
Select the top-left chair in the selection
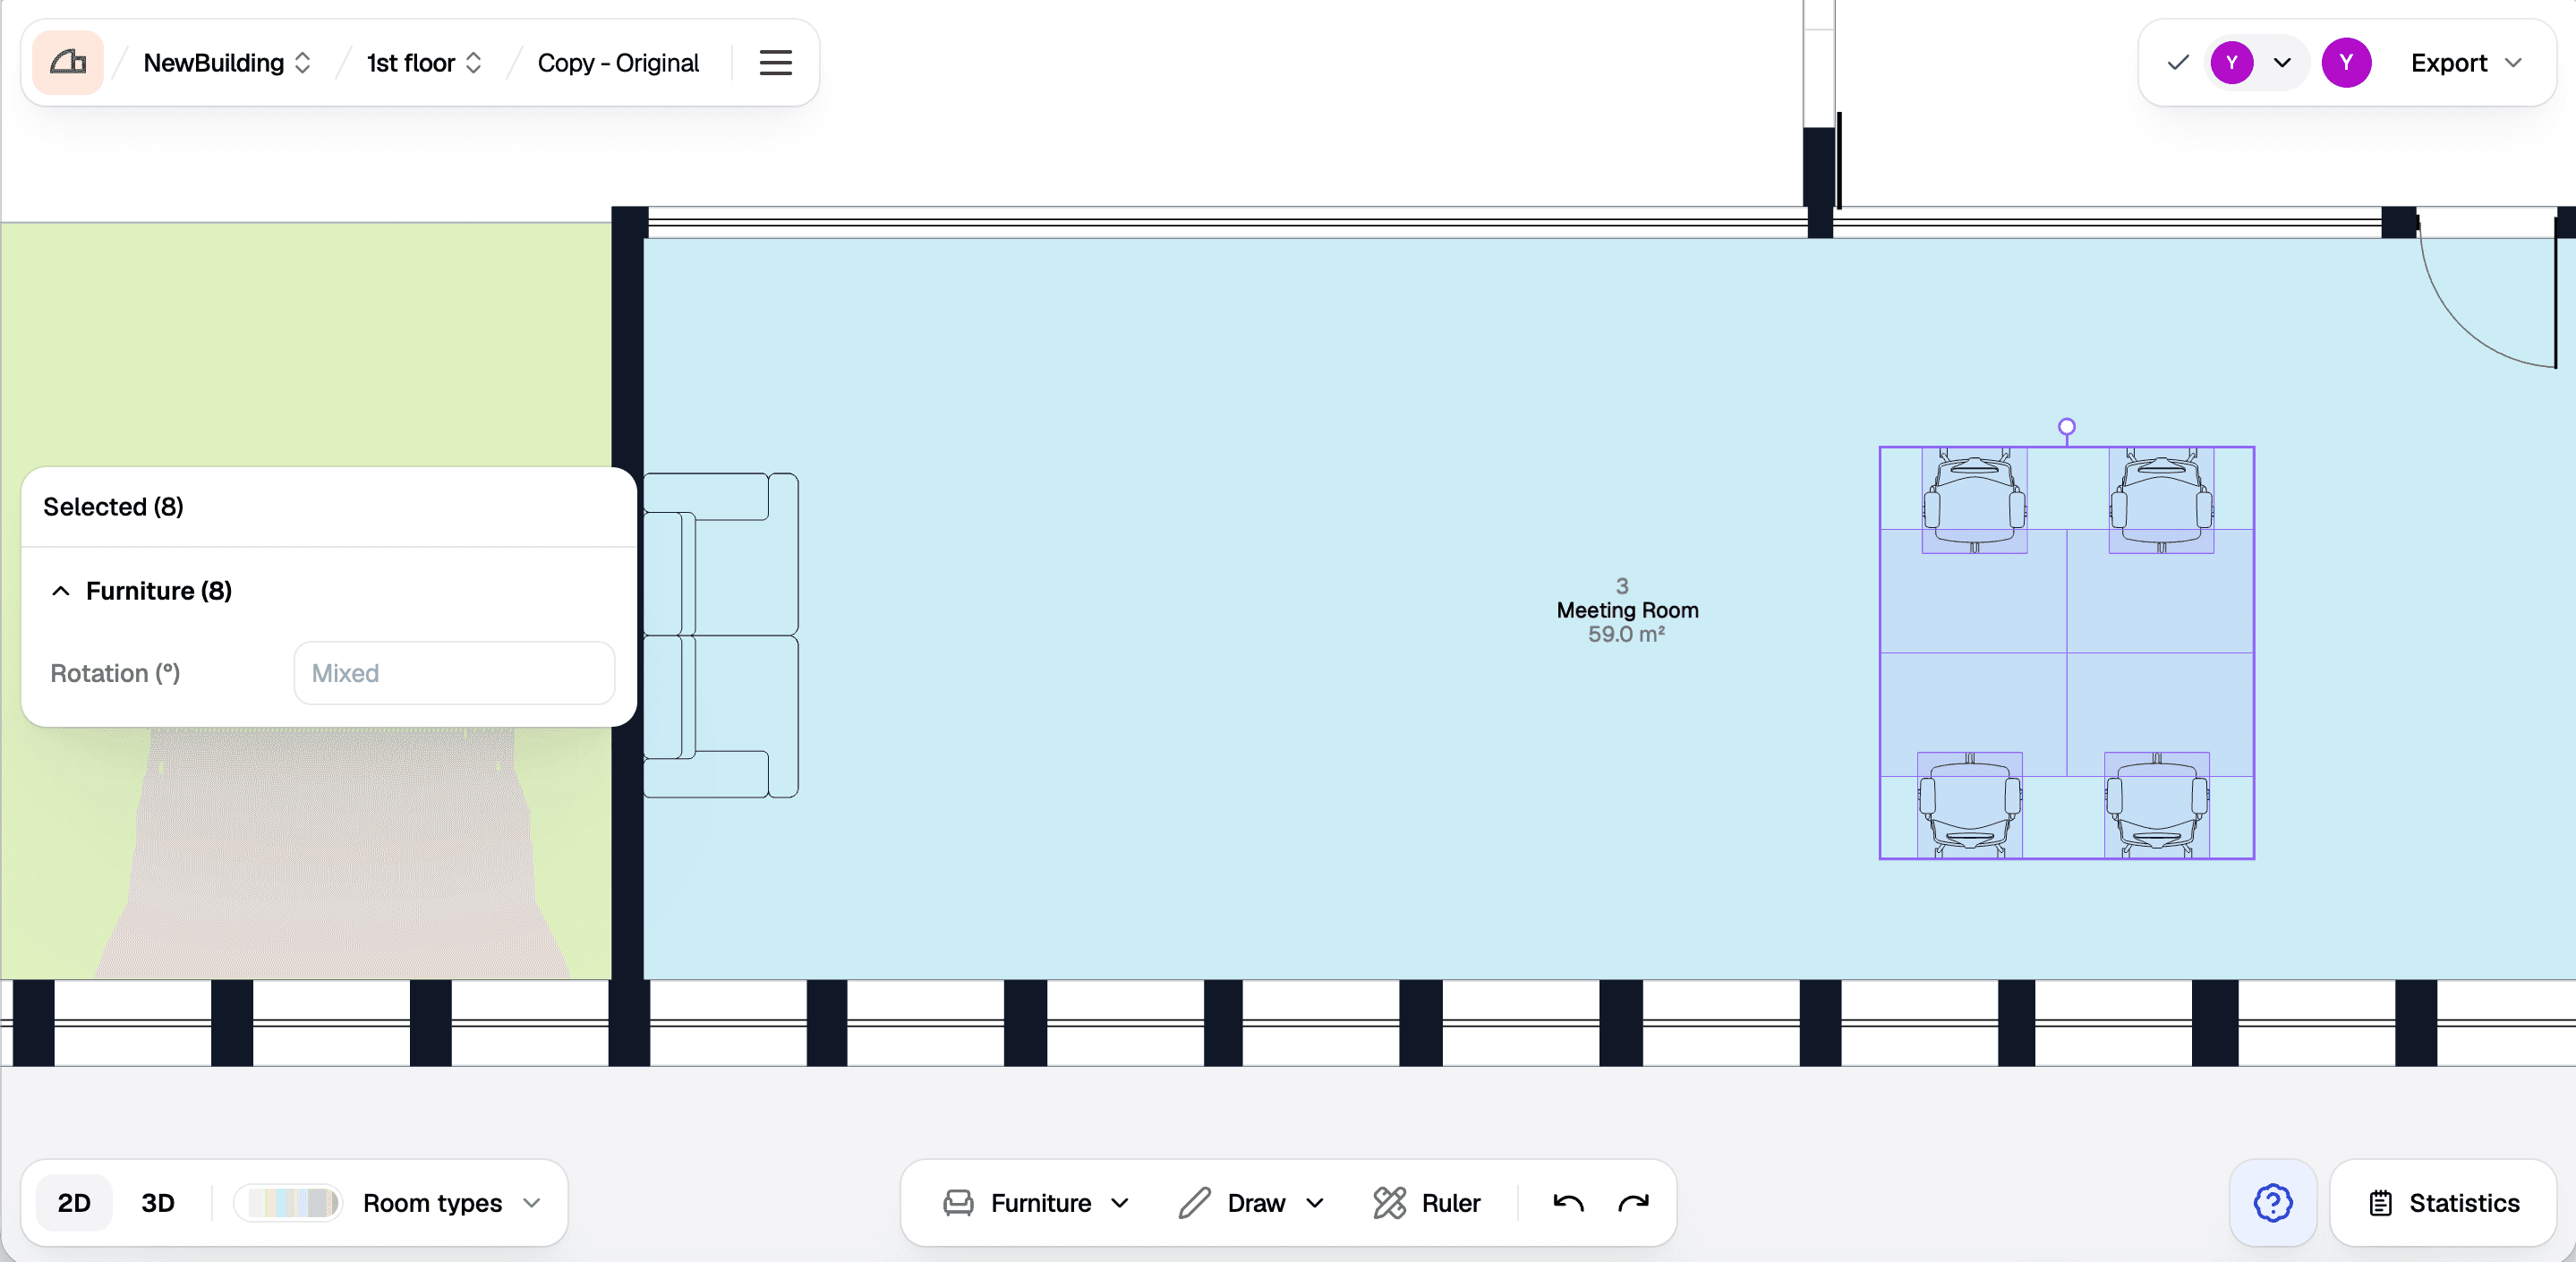(1974, 500)
